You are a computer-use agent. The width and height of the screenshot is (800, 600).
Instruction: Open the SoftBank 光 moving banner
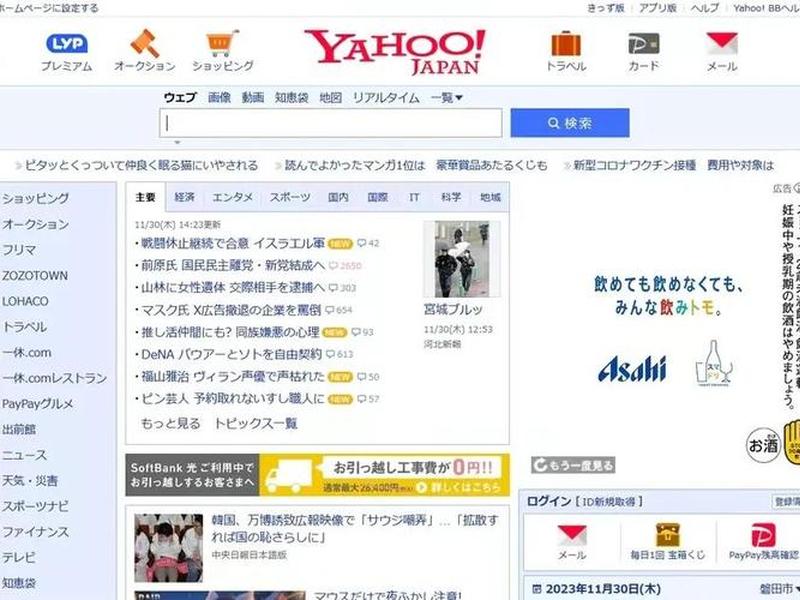[x=317, y=475]
